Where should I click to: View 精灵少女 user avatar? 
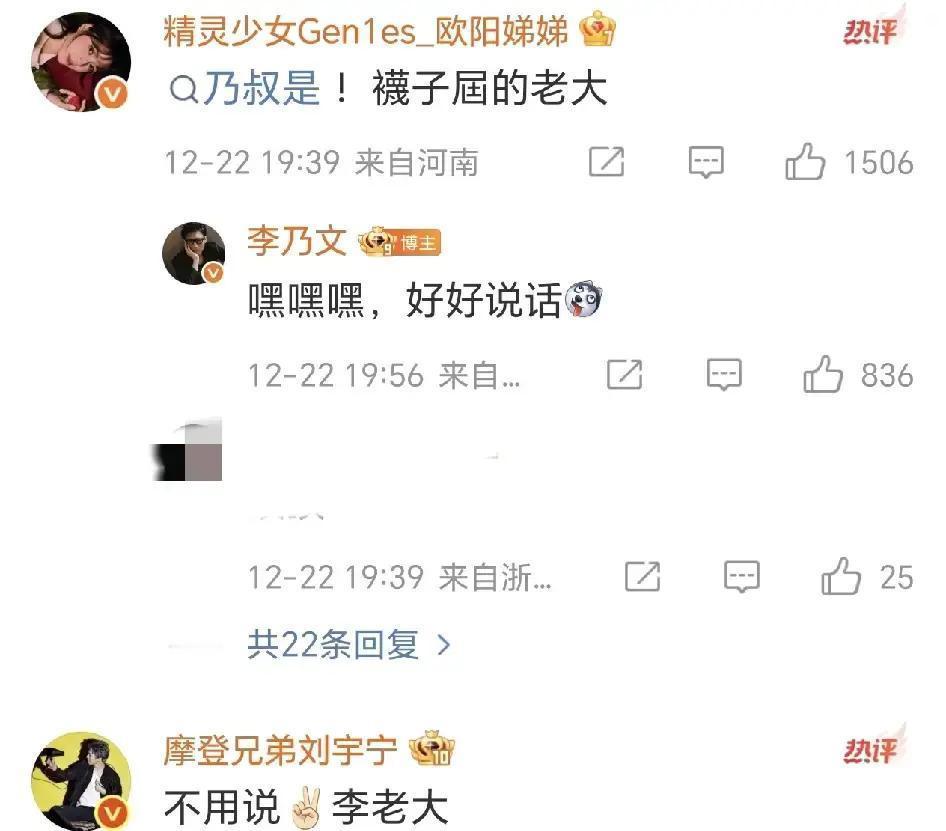pos(81,62)
